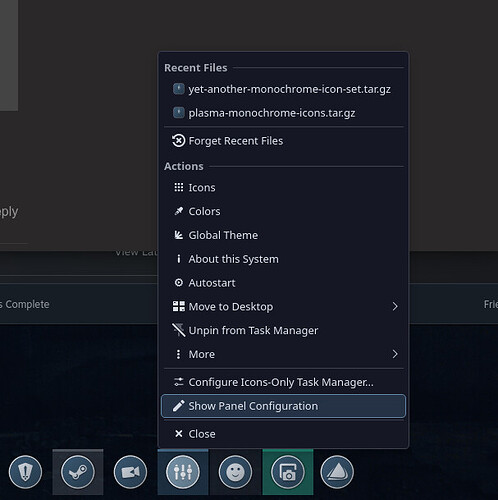498x500 pixels.
Task: Open yet-another-monochrome-icon-set.tar.gz recent file
Action: point(283,89)
